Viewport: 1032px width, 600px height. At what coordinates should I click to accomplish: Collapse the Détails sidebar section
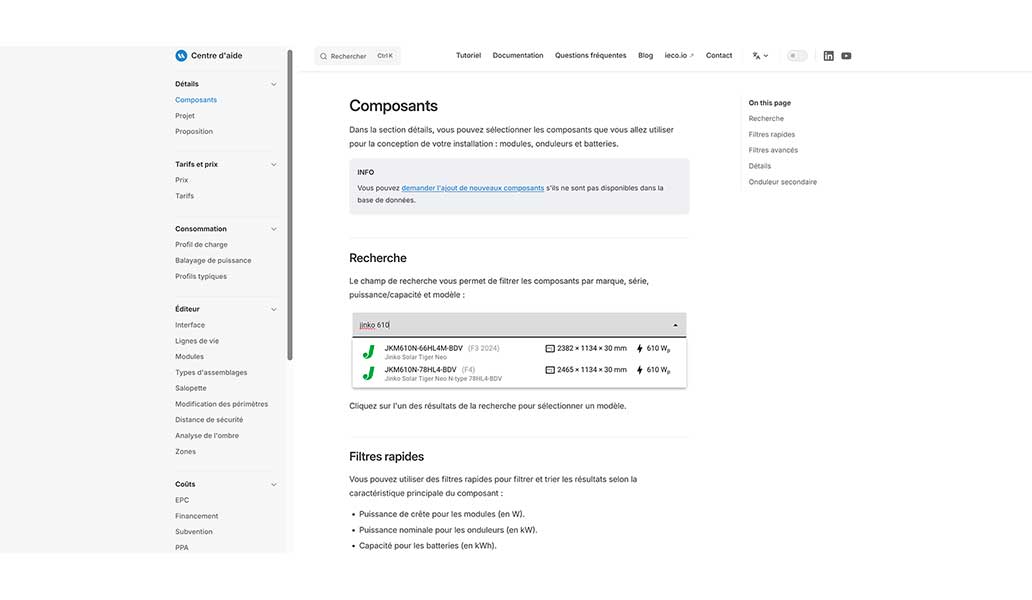(x=273, y=84)
